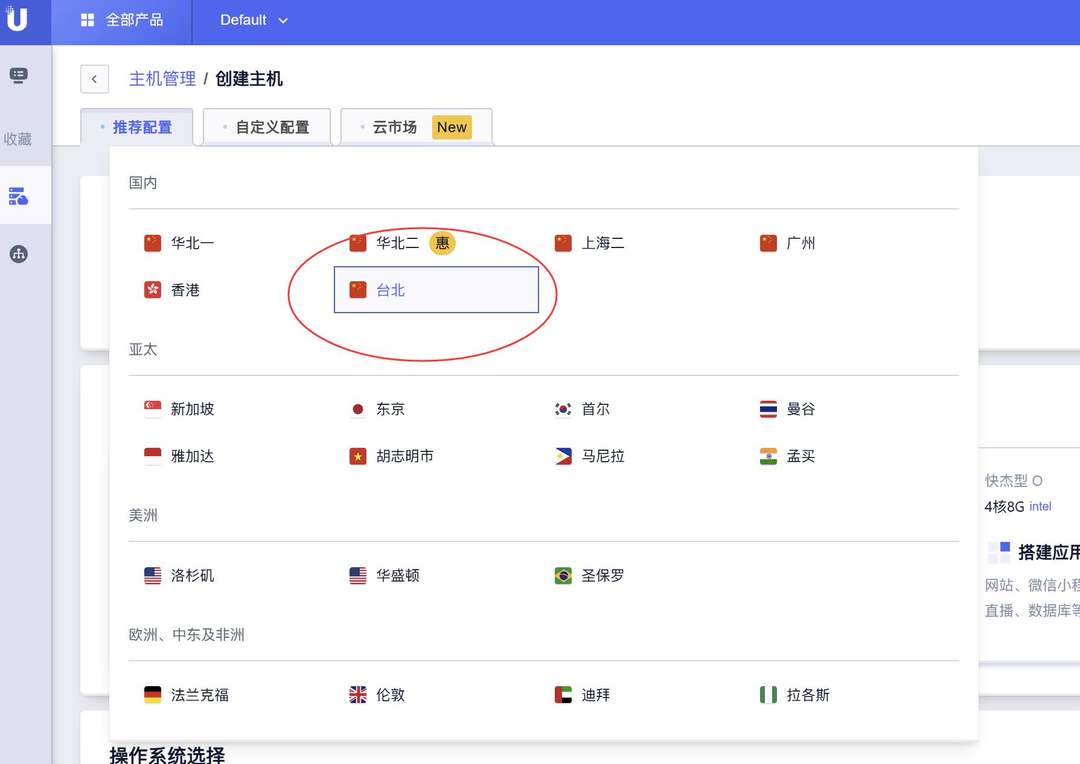
Task: Select the 台北 region
Action: (x=436, y=290)
